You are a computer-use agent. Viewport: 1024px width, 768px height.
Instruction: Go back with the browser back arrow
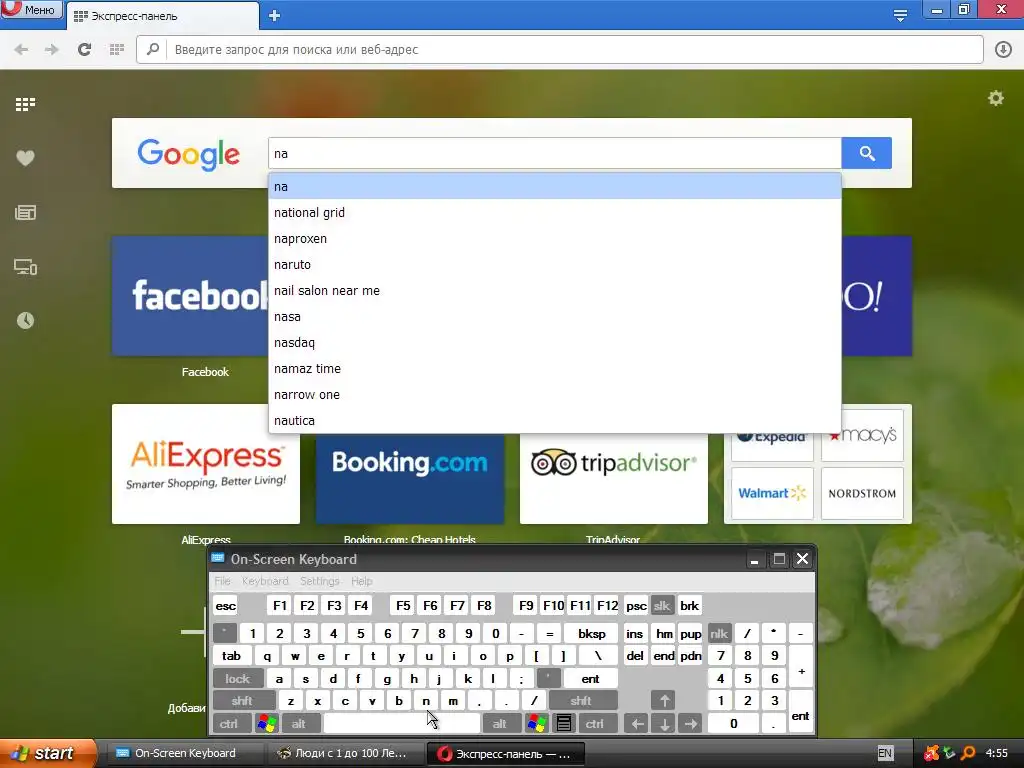coord(22,50)
